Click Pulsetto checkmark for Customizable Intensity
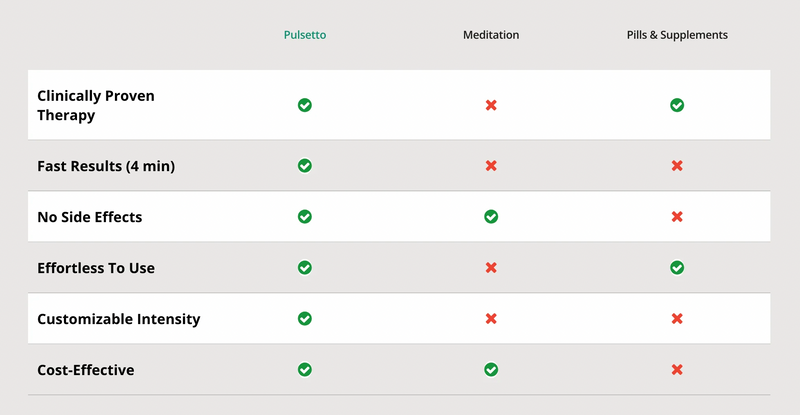The image size is (800, 415). pyautogui.click(x=305, y=319)
